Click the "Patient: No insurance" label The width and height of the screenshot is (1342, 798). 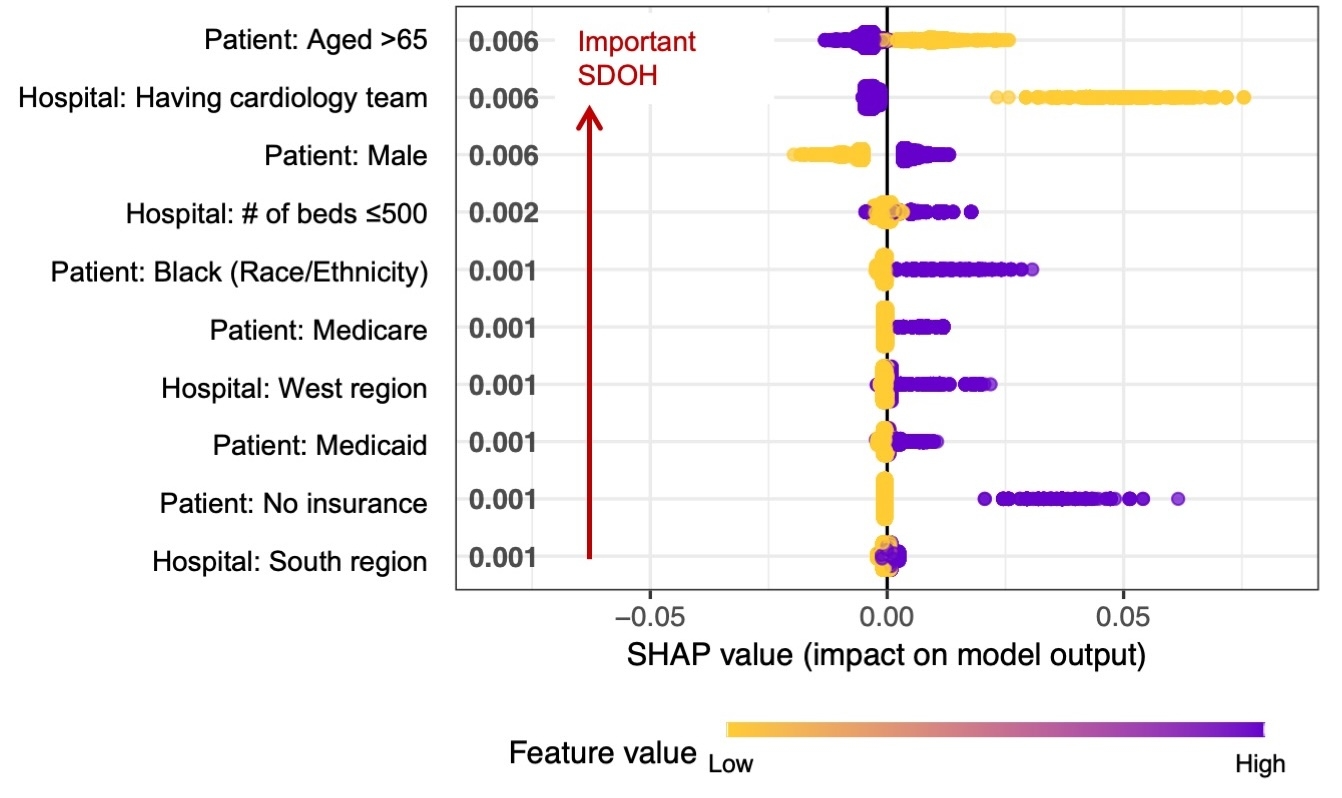(293, 502)
